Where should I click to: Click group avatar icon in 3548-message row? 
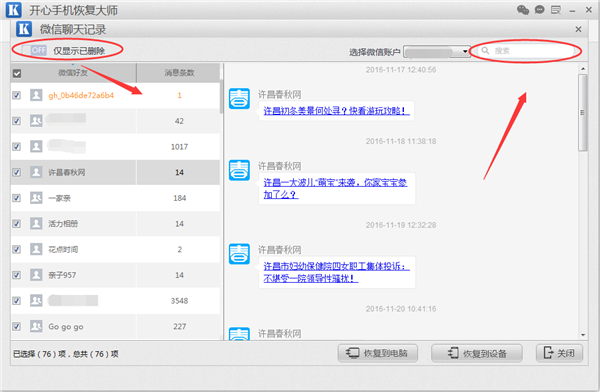[x=36, y=301]
